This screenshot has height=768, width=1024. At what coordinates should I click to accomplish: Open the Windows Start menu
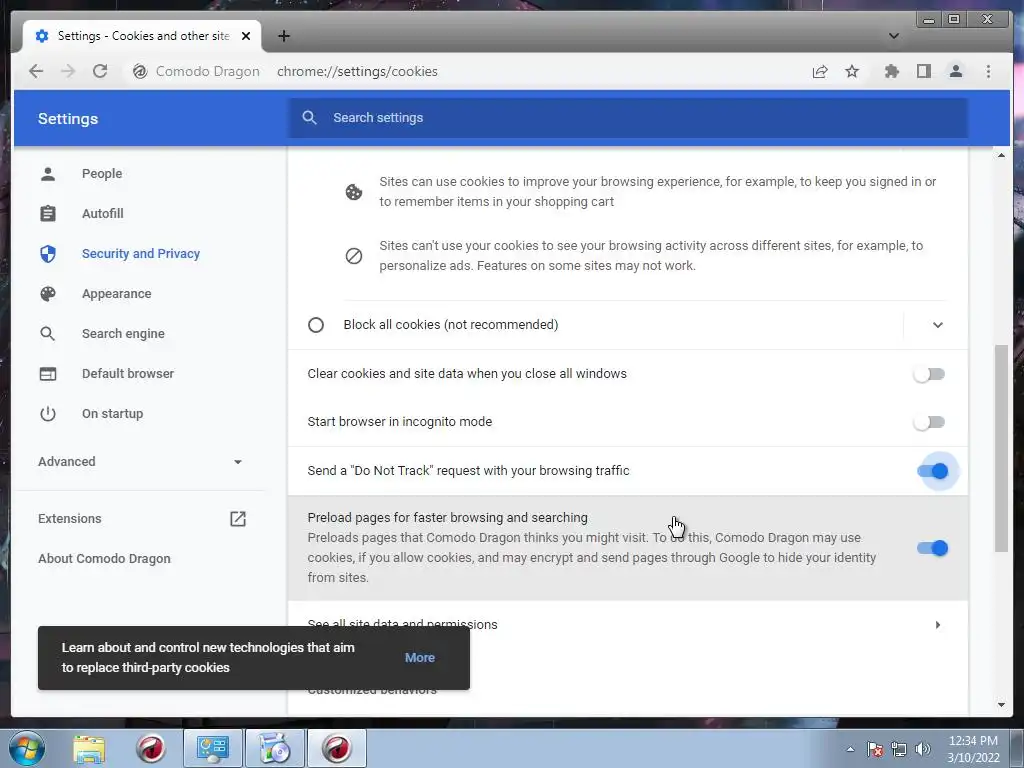pyautogui.click(x=27, y=749)
